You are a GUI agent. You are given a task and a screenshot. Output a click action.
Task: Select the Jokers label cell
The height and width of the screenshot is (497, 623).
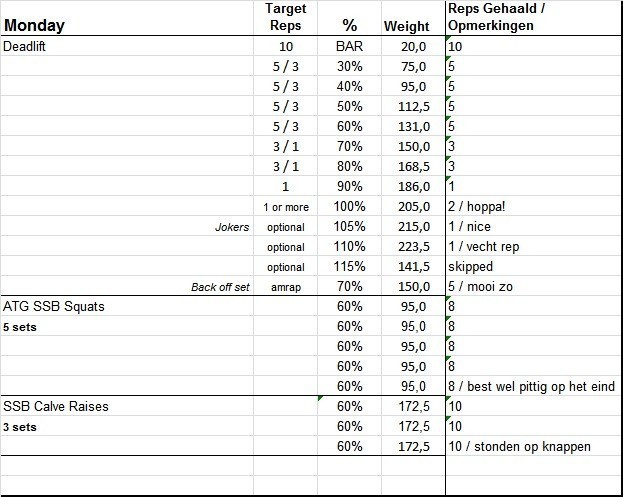(x=231, y=227)
